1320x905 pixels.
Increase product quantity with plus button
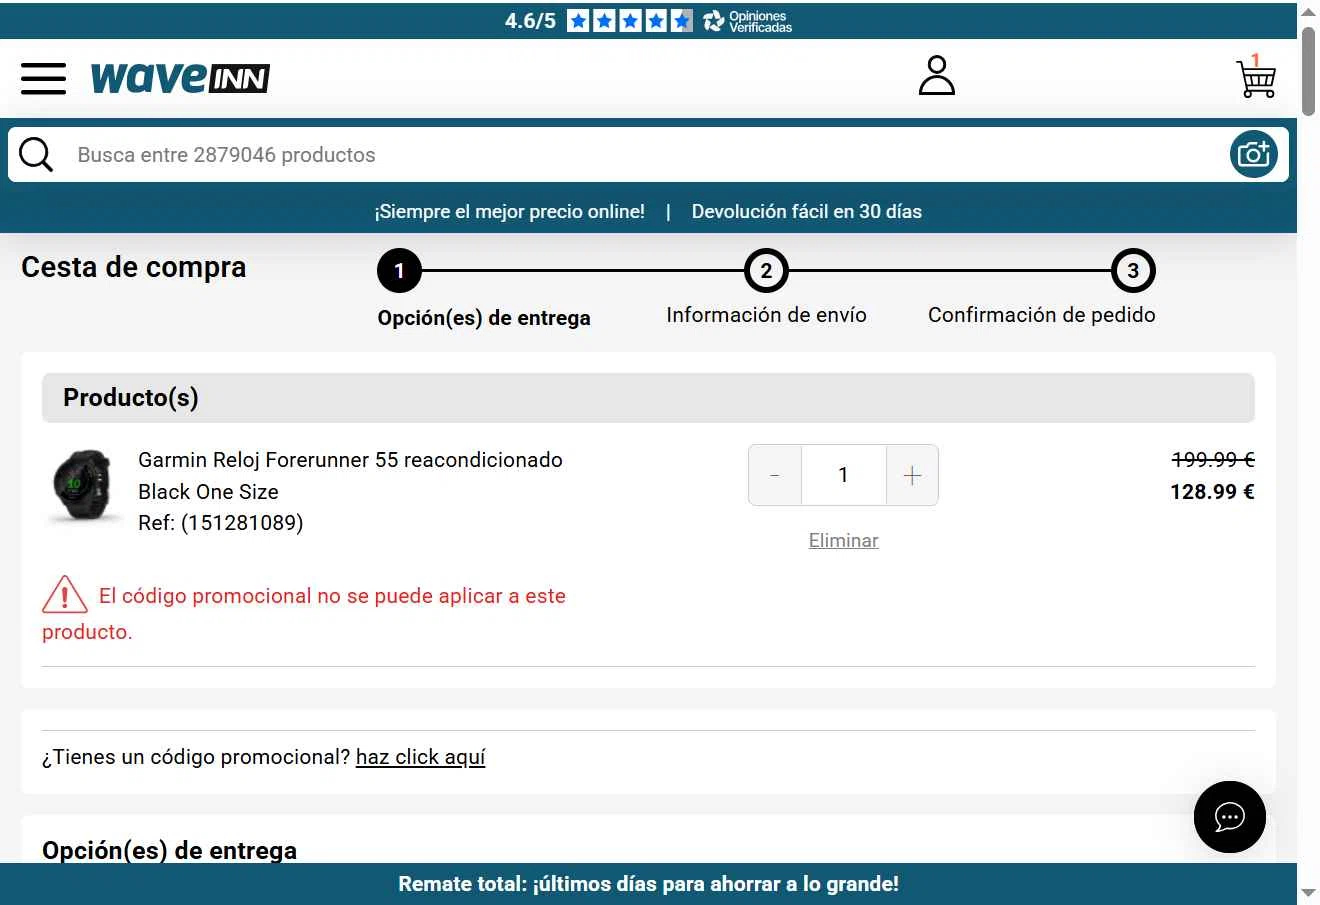tap(912, 475)
